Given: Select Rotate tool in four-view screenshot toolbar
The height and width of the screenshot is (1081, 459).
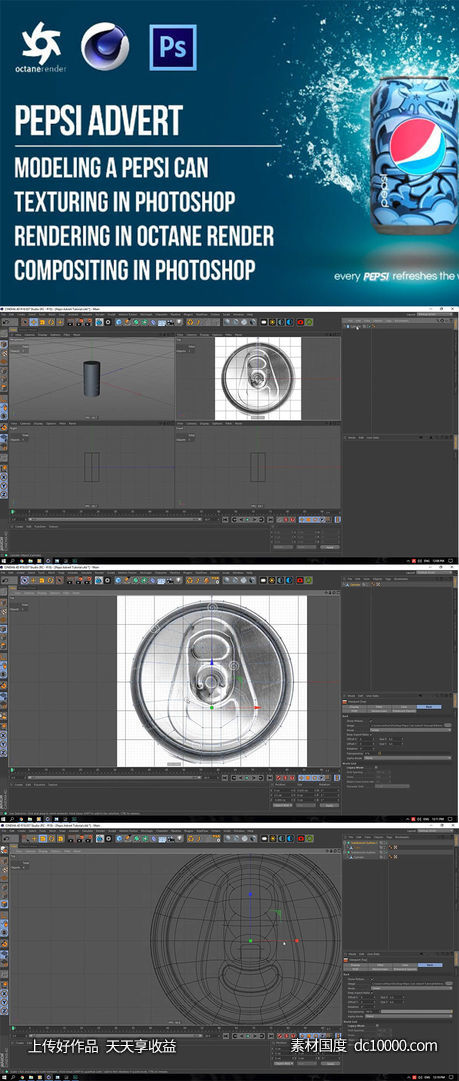Looking at the screenshot, I should click(52, 321).
